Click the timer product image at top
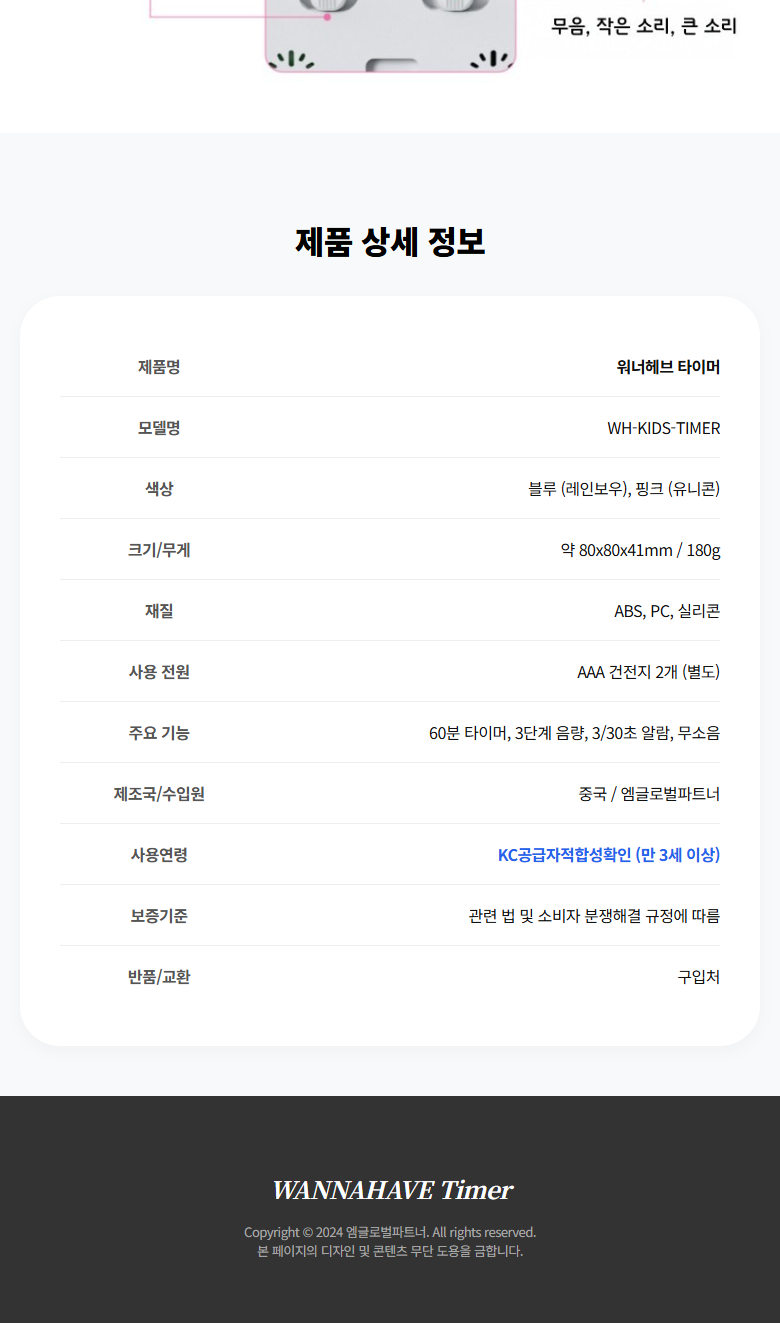Screen dimensions: 780x1323 [x=390, y=36]
